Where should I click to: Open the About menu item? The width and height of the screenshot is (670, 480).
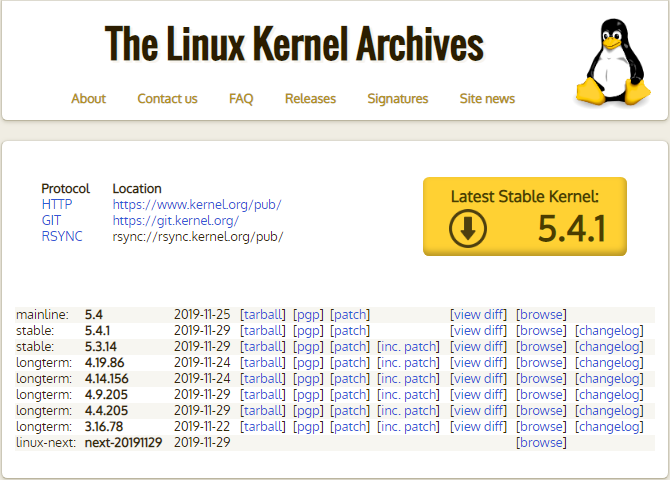click(88, 99)
